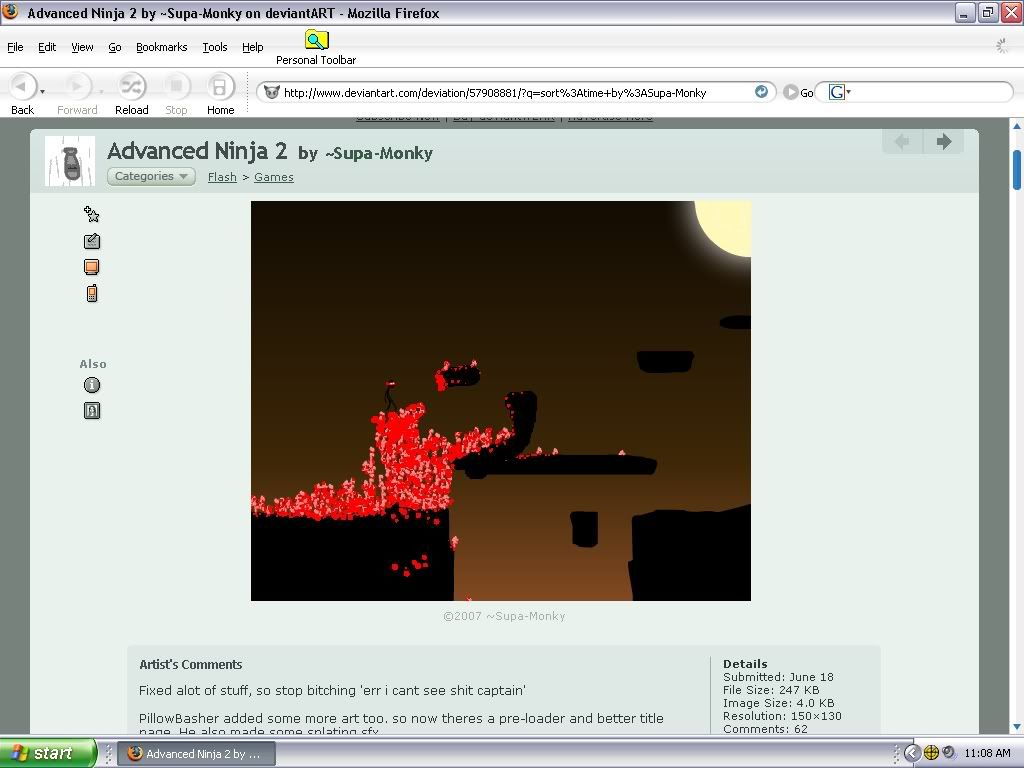1024x768 pixels.
Task: Click the artist avatar thumbnail
Action: pyautogui.click(x=70, y=161)
